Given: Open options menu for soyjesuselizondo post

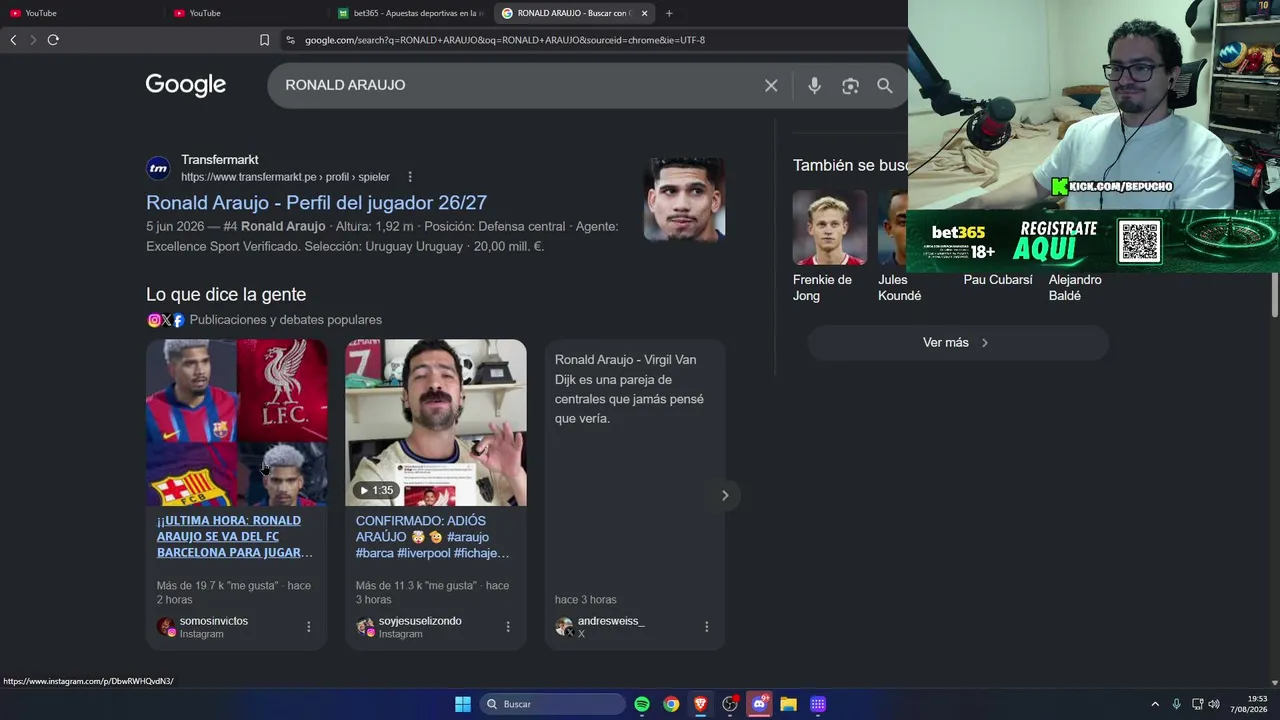Looking at the screenshot, I should pos(508,627).
